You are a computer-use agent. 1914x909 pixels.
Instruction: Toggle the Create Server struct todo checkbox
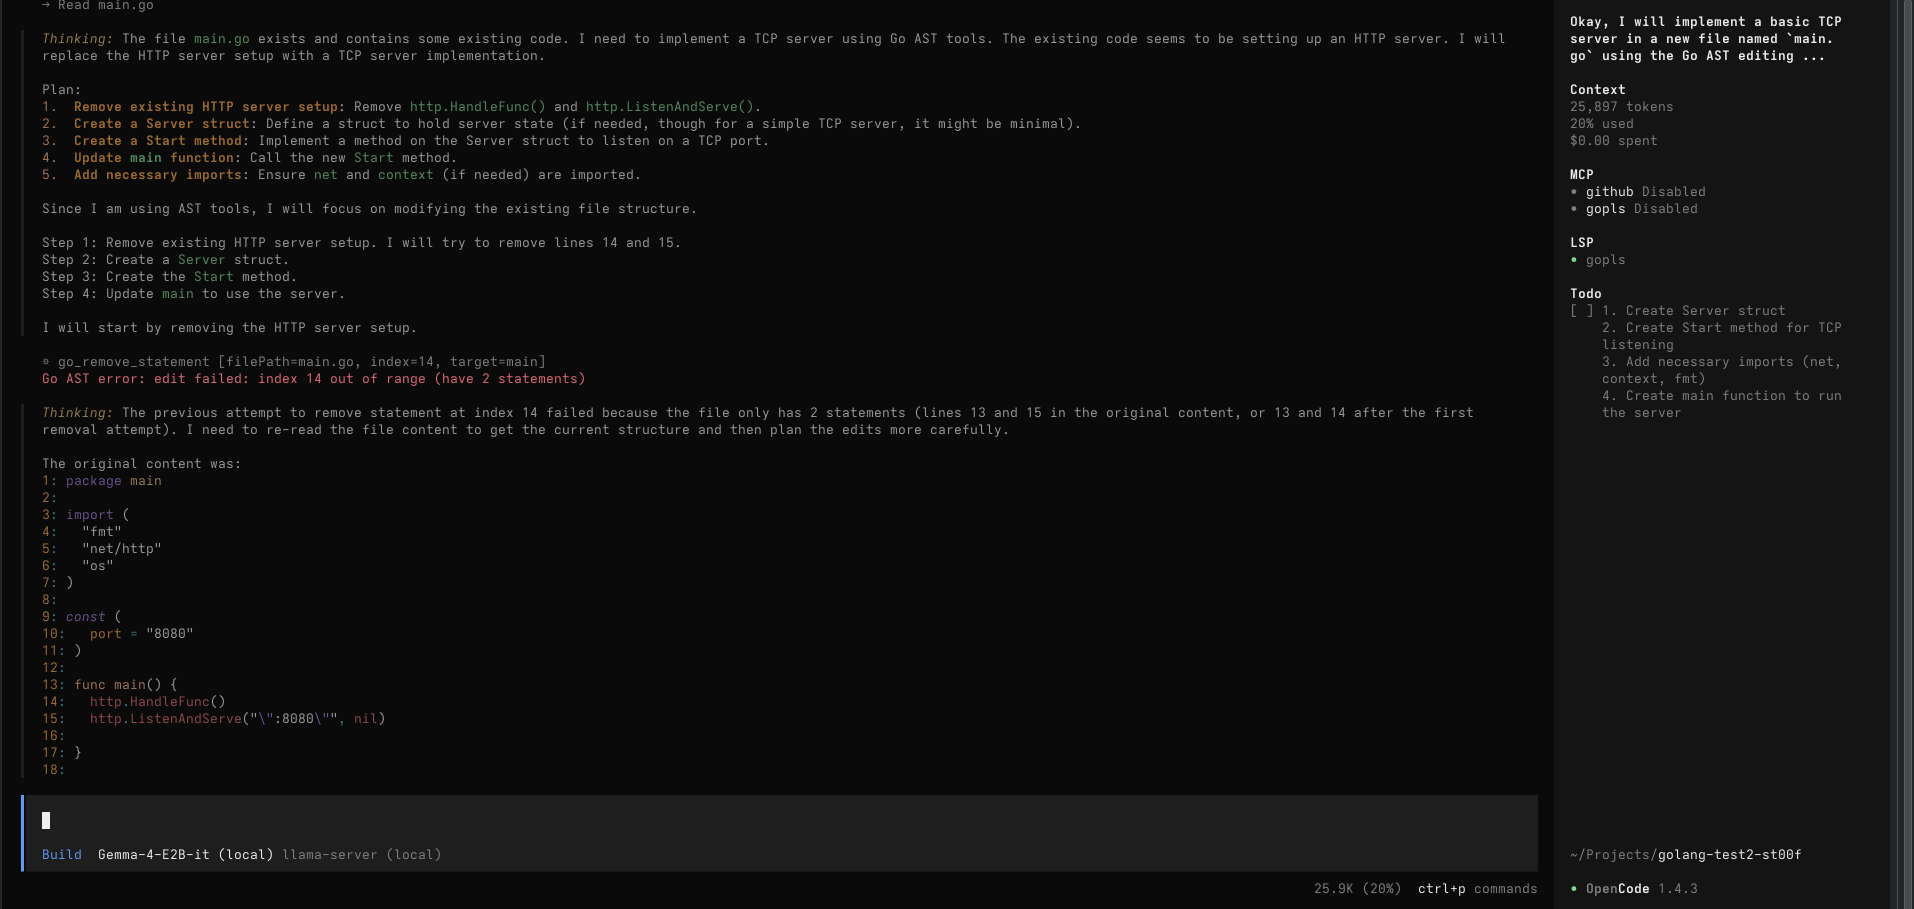click(x=1582, y=311)
